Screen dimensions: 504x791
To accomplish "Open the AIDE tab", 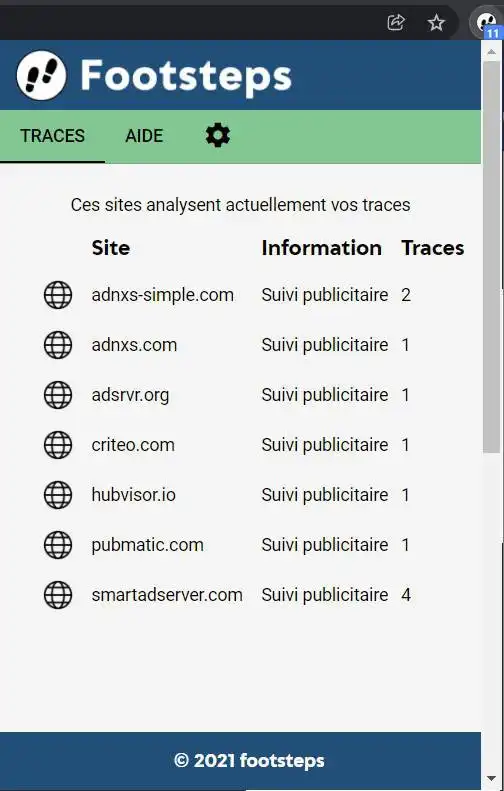I will (x=144, y=136).
